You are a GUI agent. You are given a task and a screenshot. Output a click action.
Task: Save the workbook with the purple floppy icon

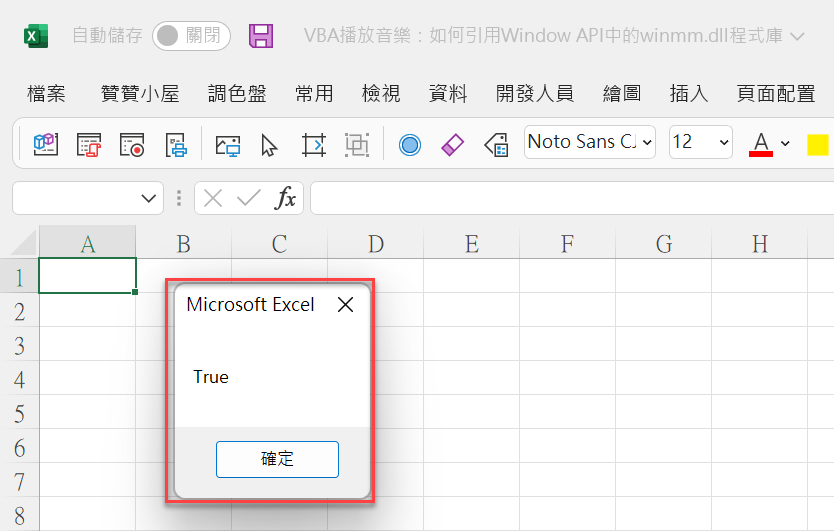(x=261, y=36)
